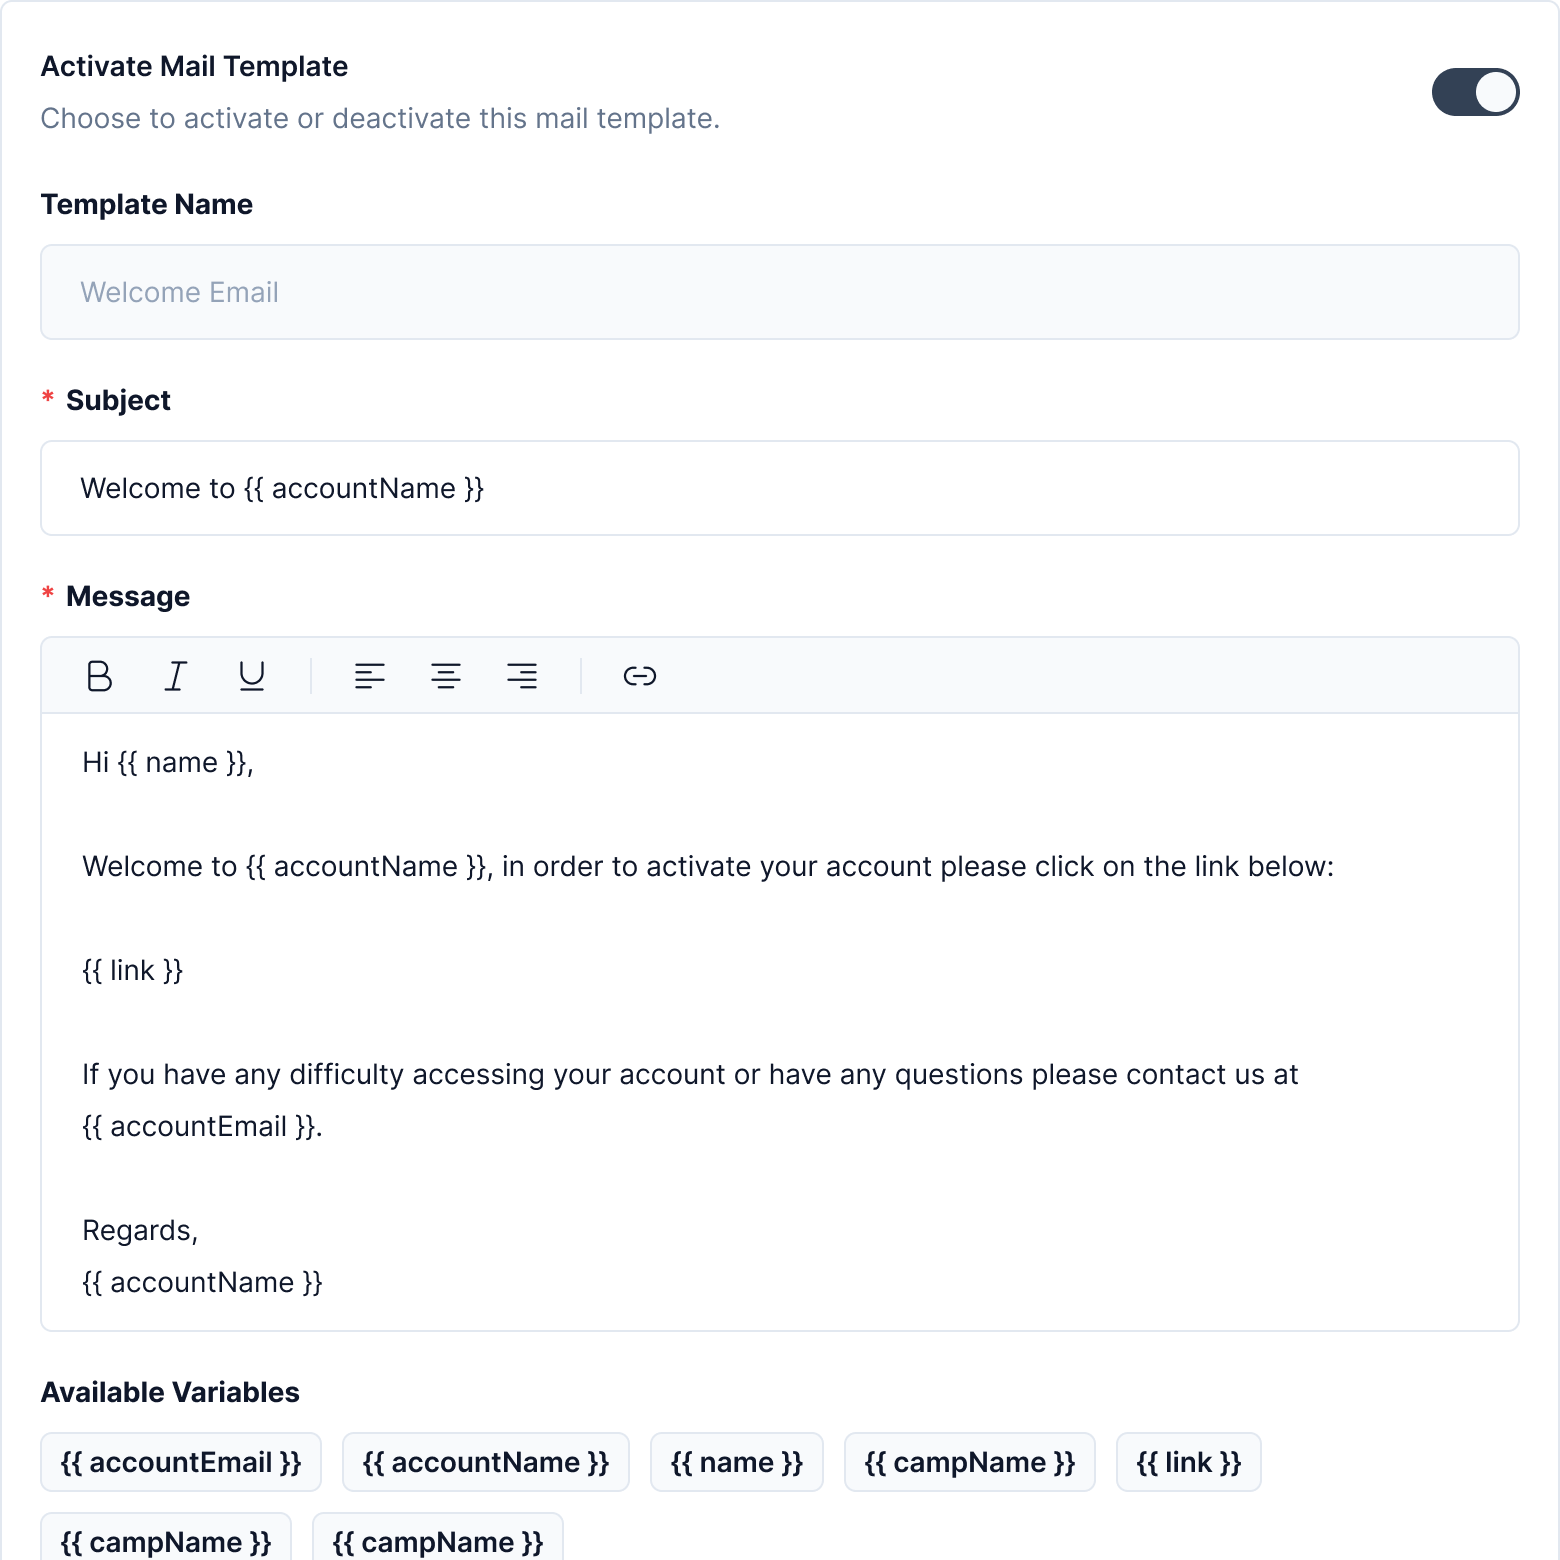Image resolution: width=1560 pixels, height=1560 pixels.
Task: Focus the Subject input field
Action: [x=780, y=488]
